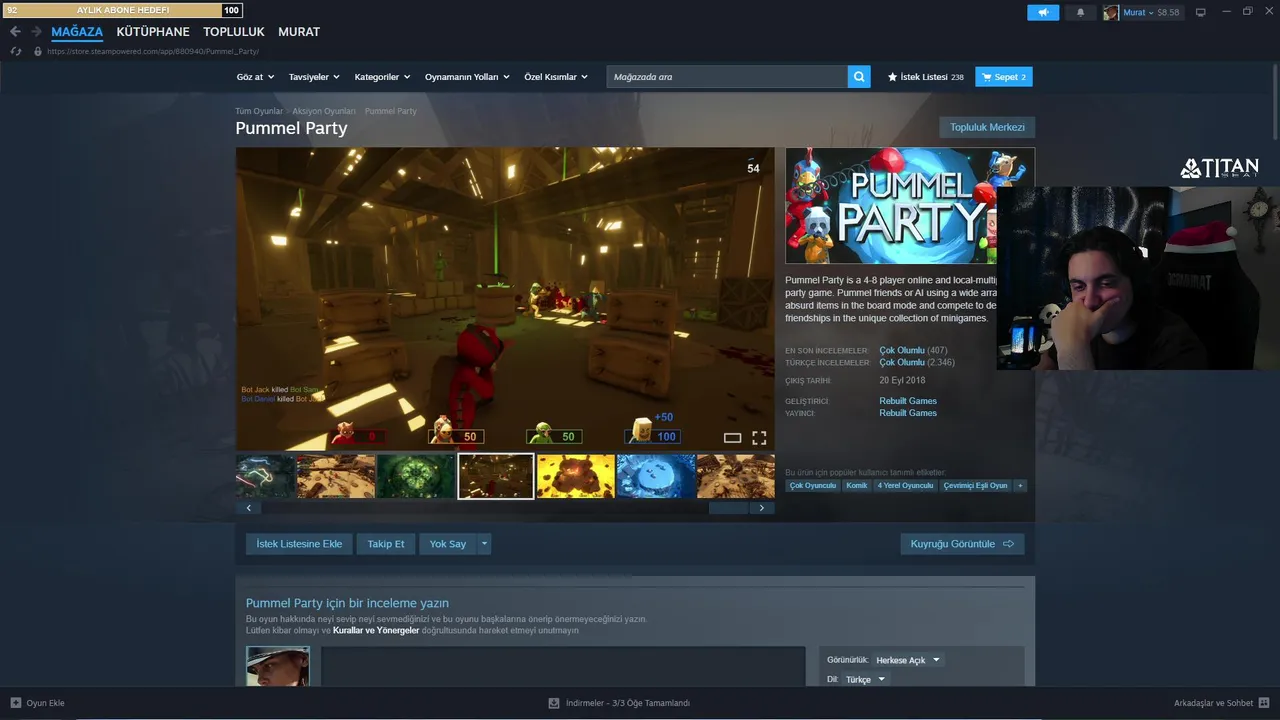Open the friends and chat icon

(1264, 703)
